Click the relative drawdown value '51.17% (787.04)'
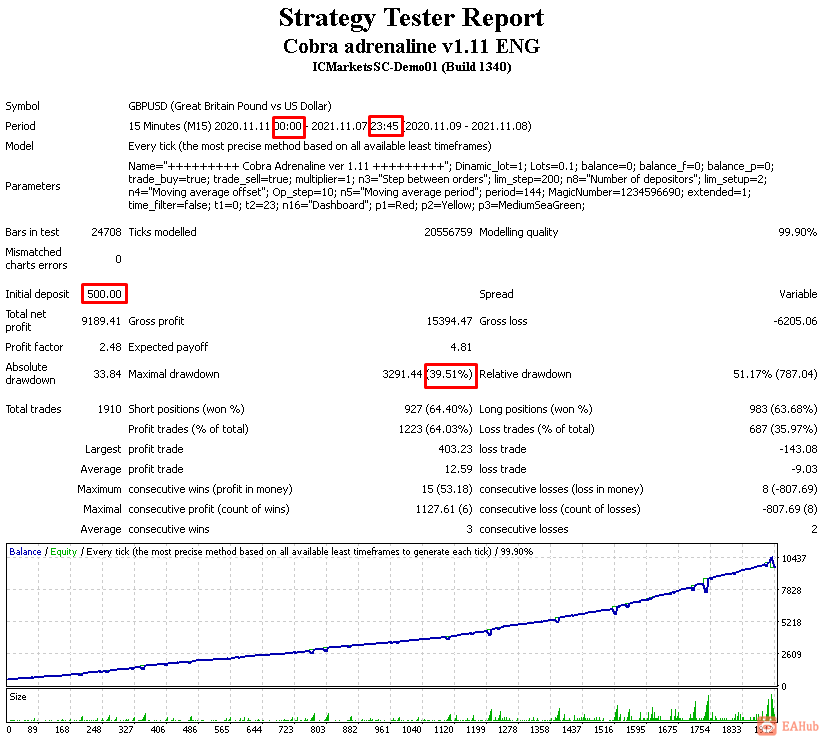Viewport: 828px width, 741px height. 775,374
